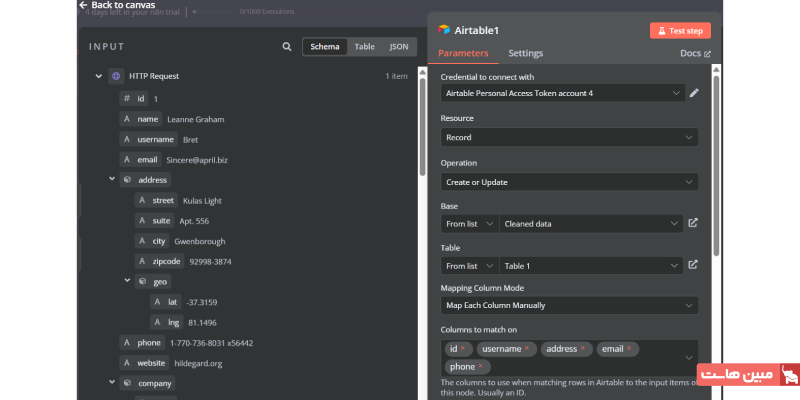Remove the username column tag
The height and width of the screenshot is (400, 800).
pyautogui.click(x=526, y=349)
